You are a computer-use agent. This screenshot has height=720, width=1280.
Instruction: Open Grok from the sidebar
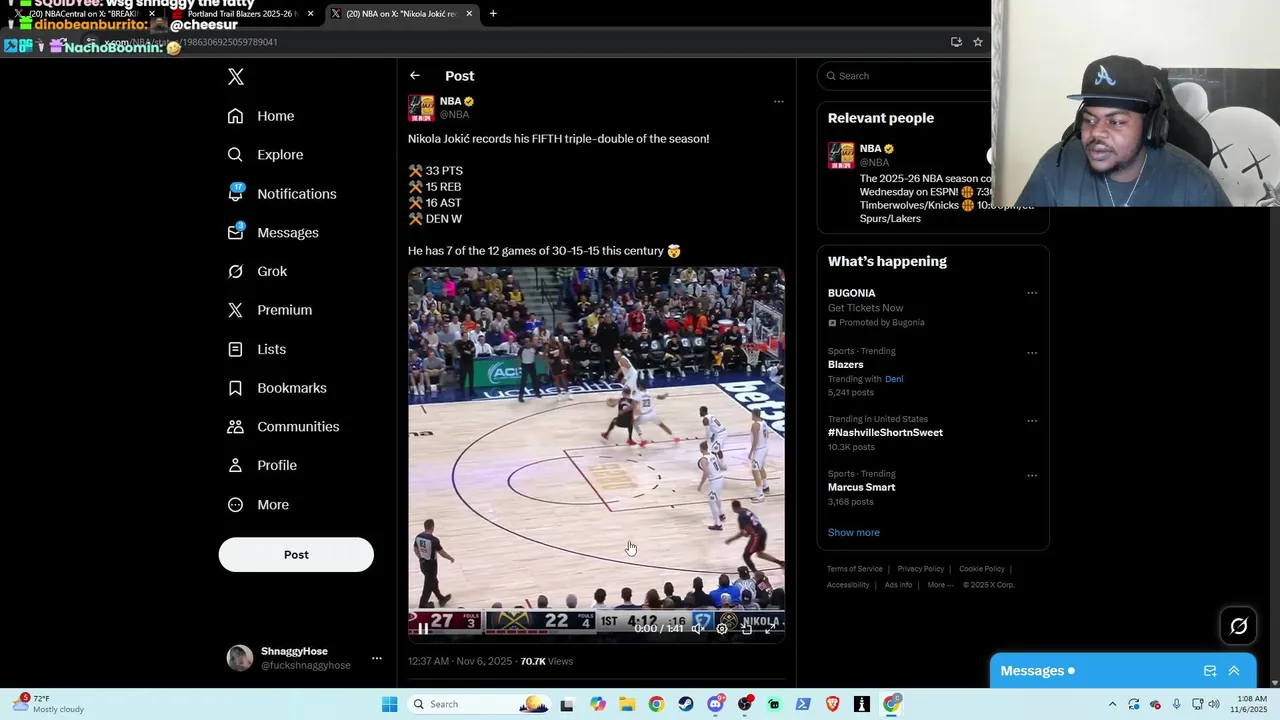(x=257, y=272)
